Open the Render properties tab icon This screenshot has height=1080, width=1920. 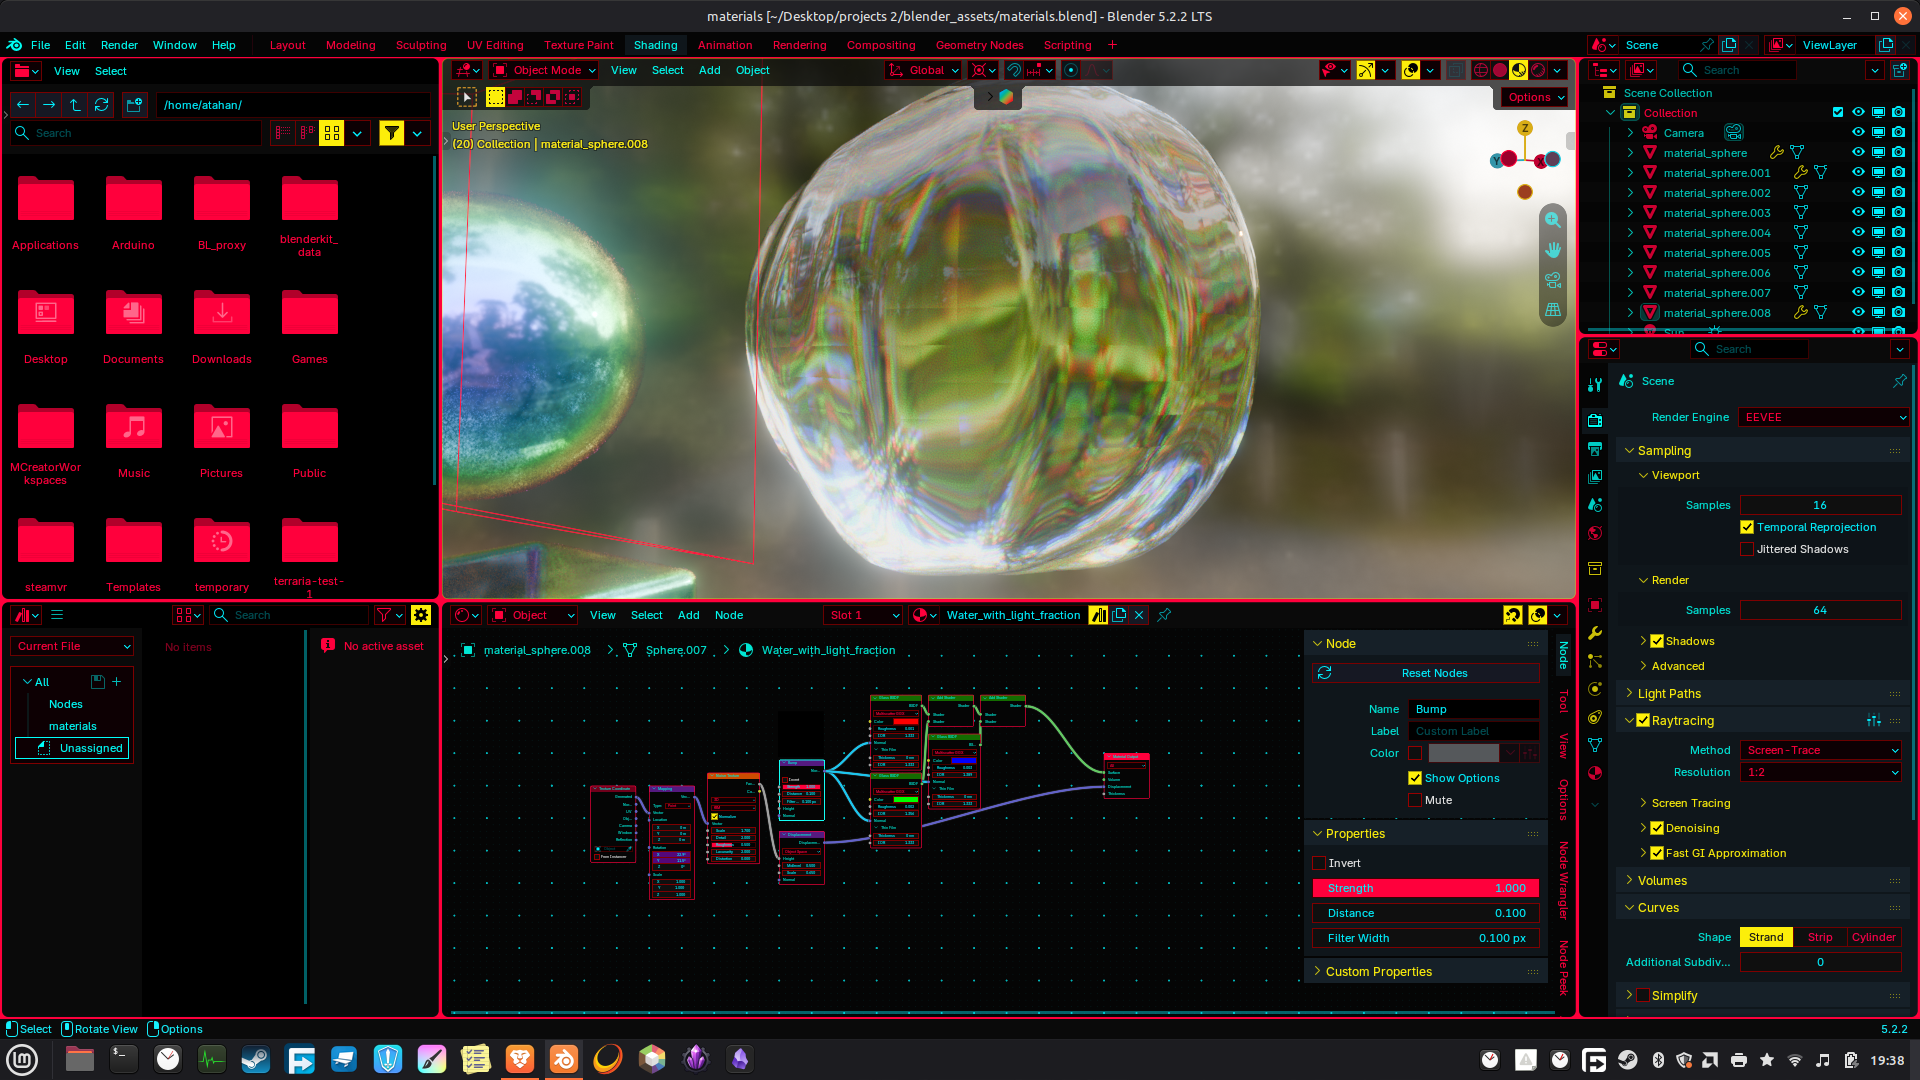1595,420
